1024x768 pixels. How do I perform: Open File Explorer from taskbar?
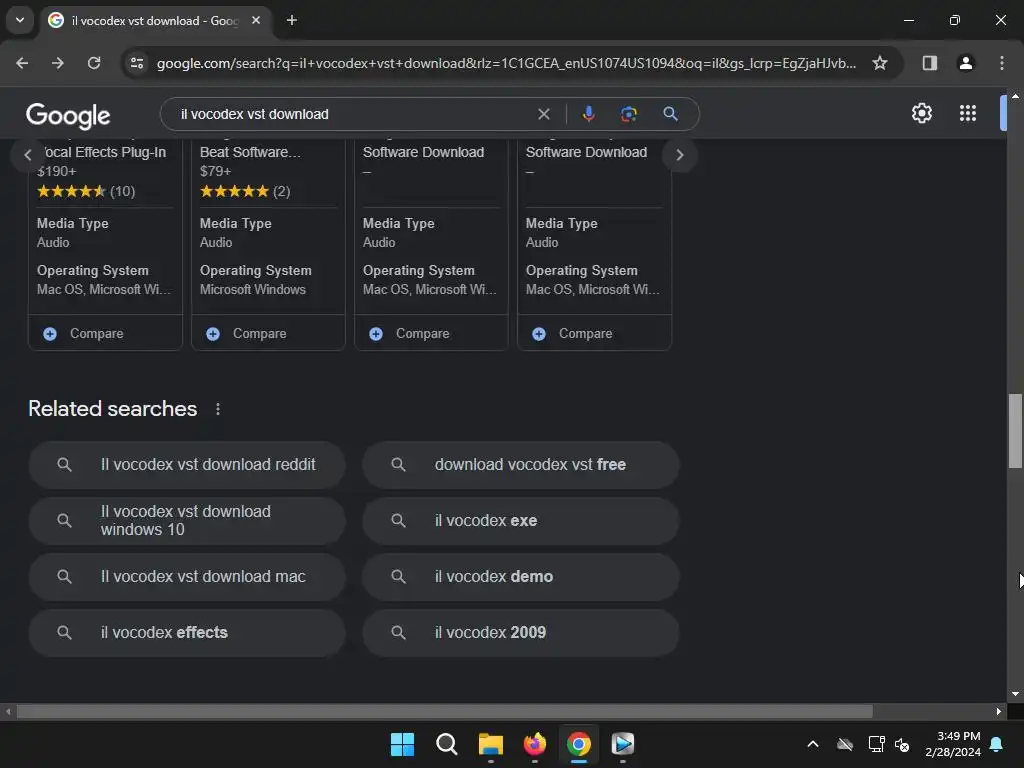tap(490, 744)
